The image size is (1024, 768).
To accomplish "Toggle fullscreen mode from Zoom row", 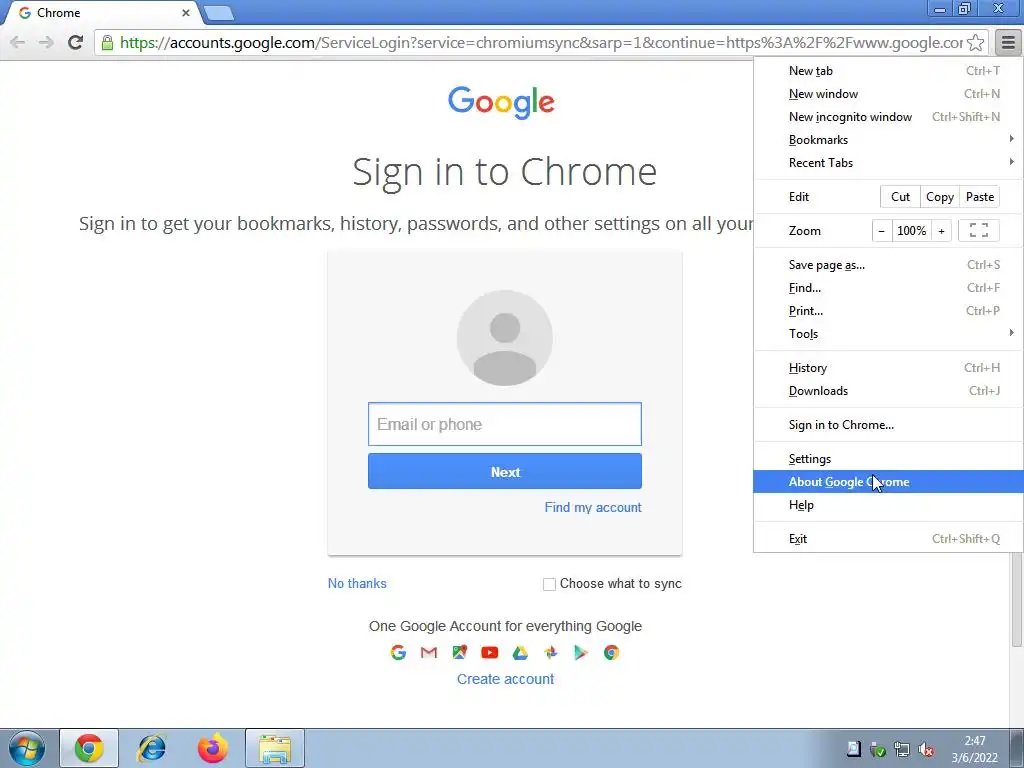I will coord(978,231).
